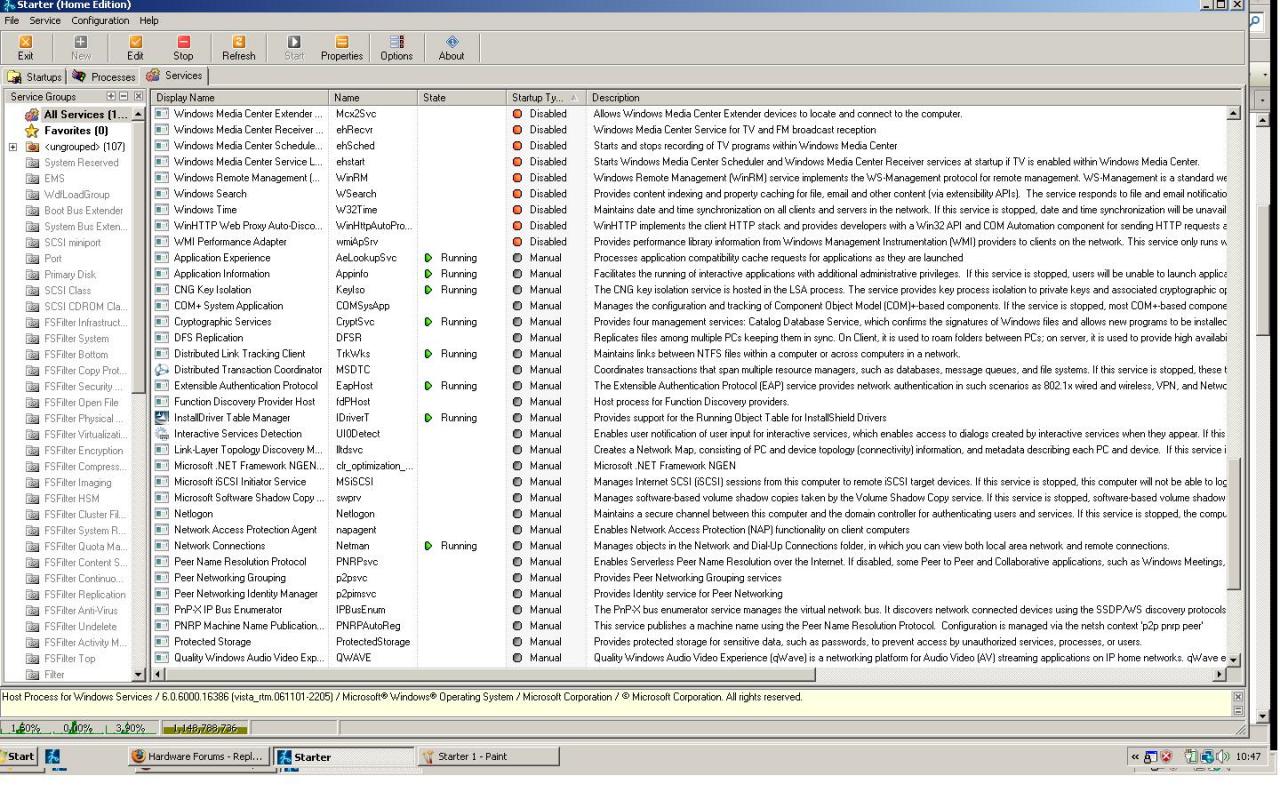Screen dimensions: 1280x800
Task: Open Hardware Forums taskbar button
Action: (x=199, y=757)
